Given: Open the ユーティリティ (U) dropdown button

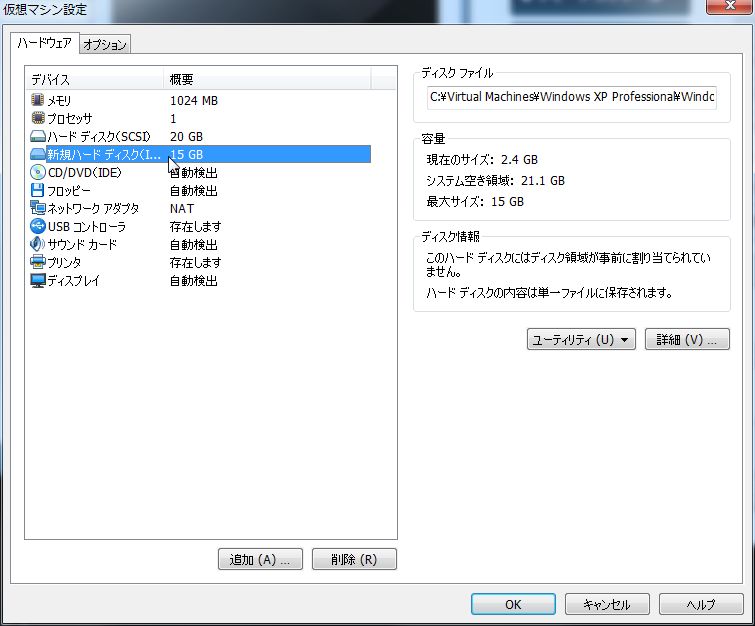Looking at the screenshot, I should coord(581,339).
